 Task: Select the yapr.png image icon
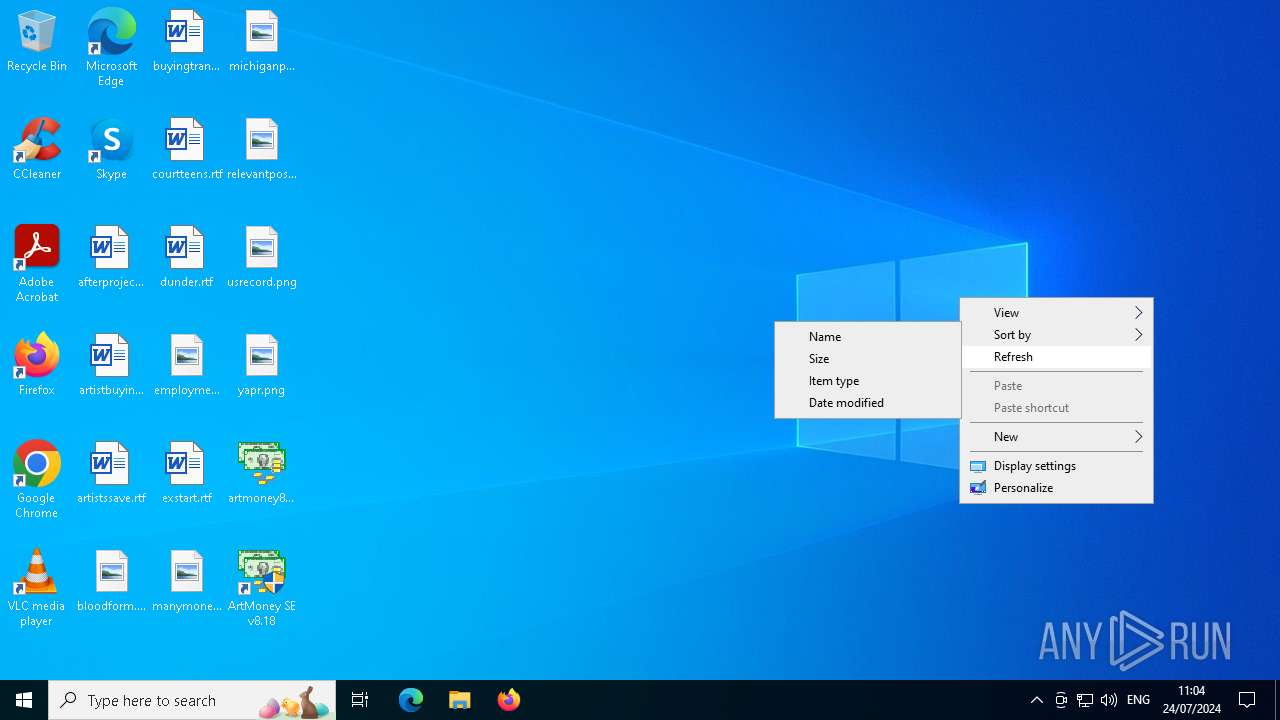pos(261,366)
